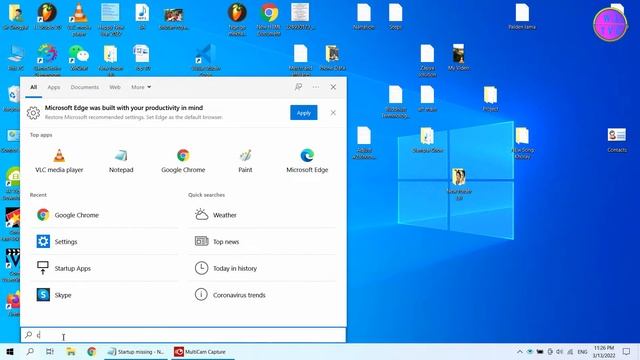Open the Windows Start button
The width and height of the screenshot is (640, 360).
point(10,351)
